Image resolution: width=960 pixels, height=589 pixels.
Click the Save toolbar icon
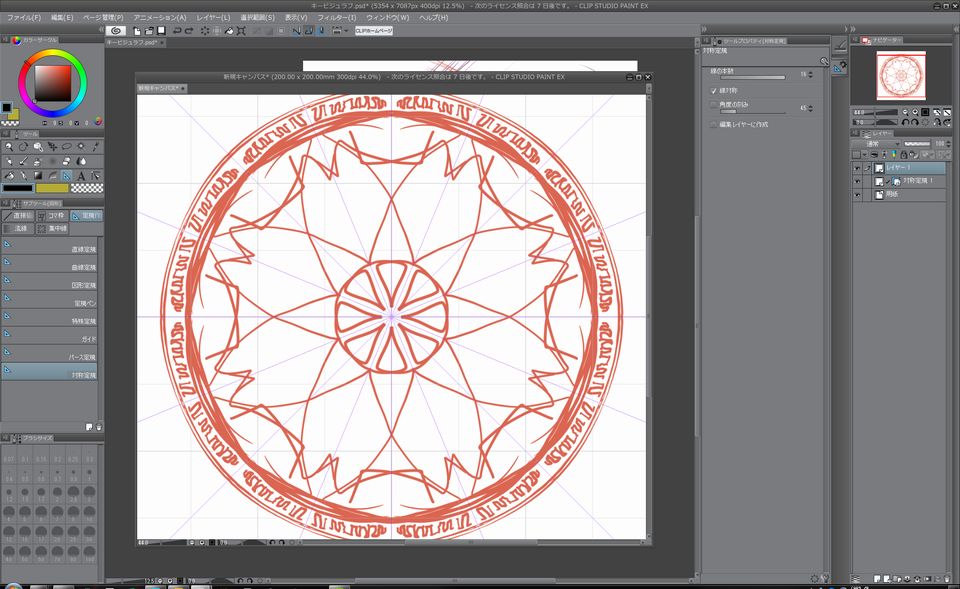pos(162,31)
